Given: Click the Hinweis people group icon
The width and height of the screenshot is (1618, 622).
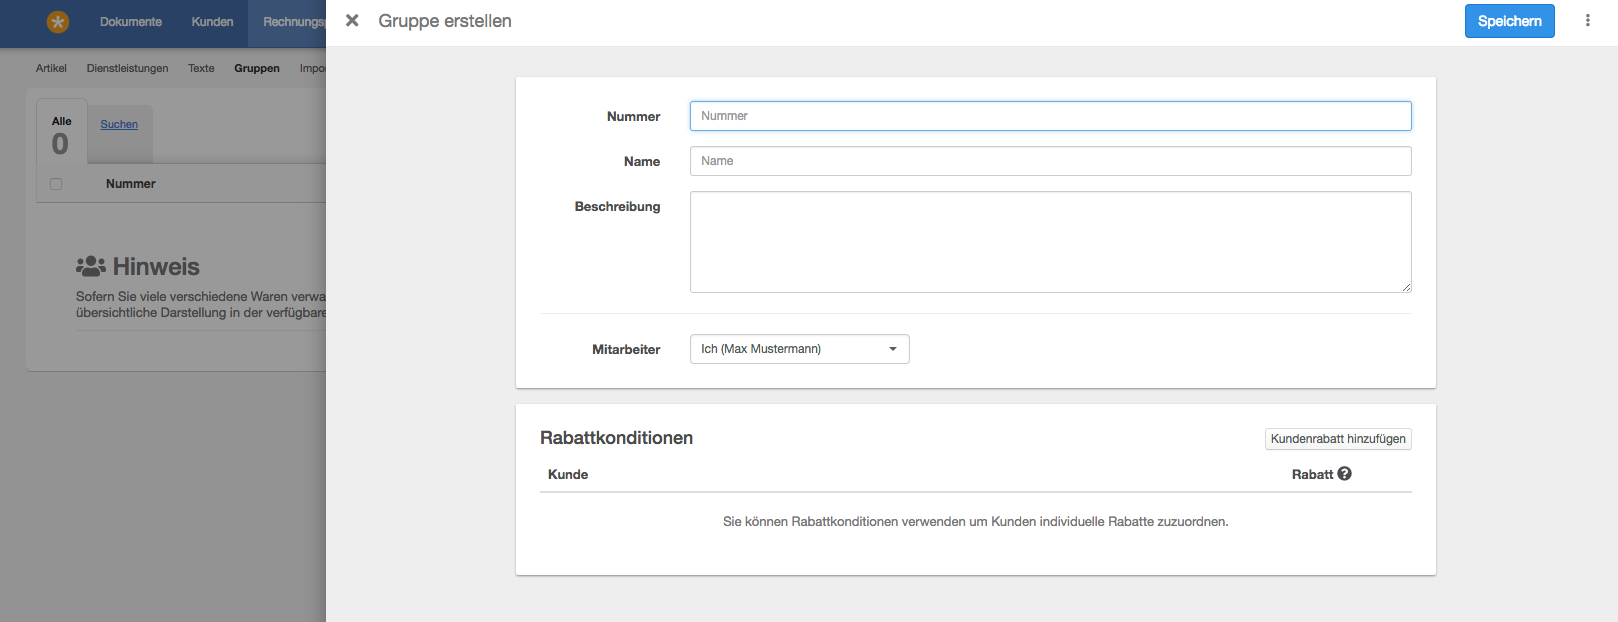Looking at the screenshot, I should point(91,266).
